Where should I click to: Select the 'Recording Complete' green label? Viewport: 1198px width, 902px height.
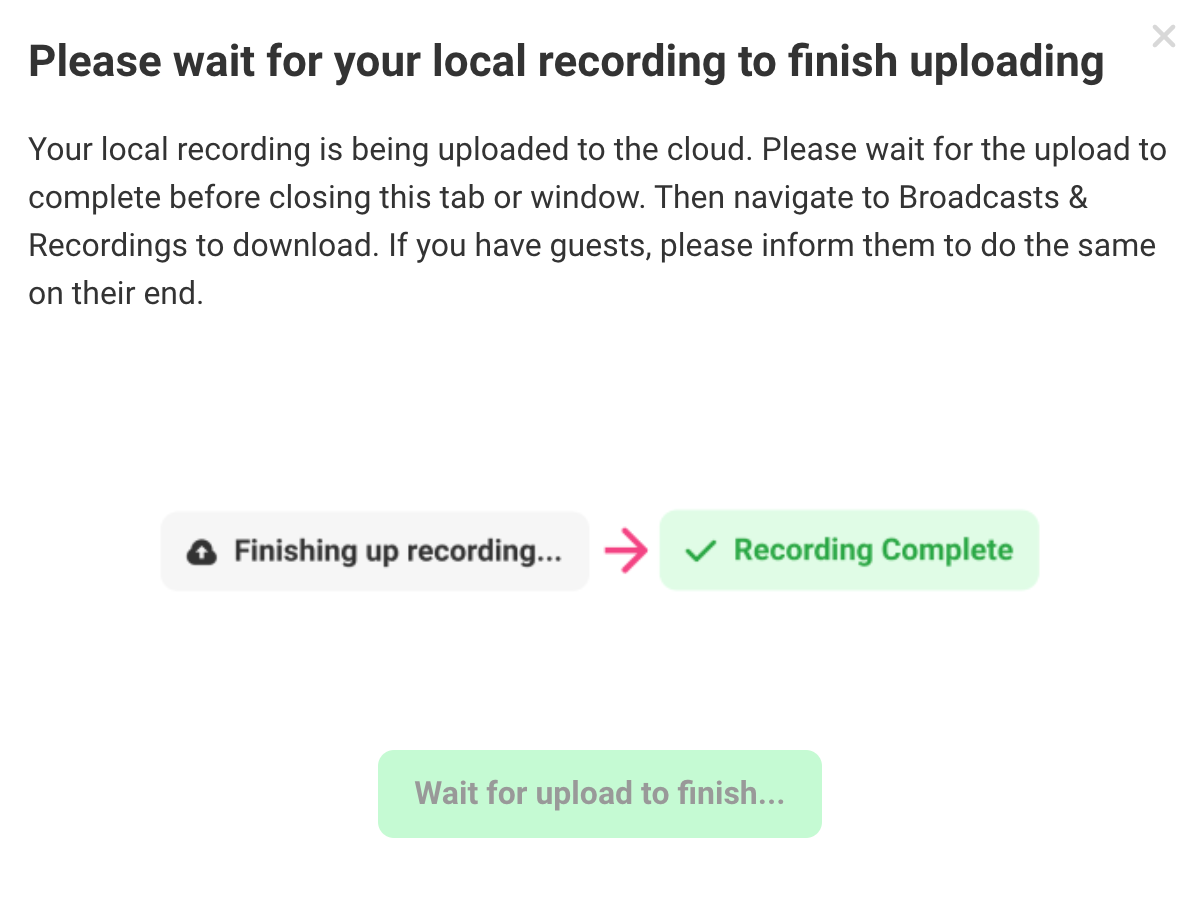pos(873,550)
